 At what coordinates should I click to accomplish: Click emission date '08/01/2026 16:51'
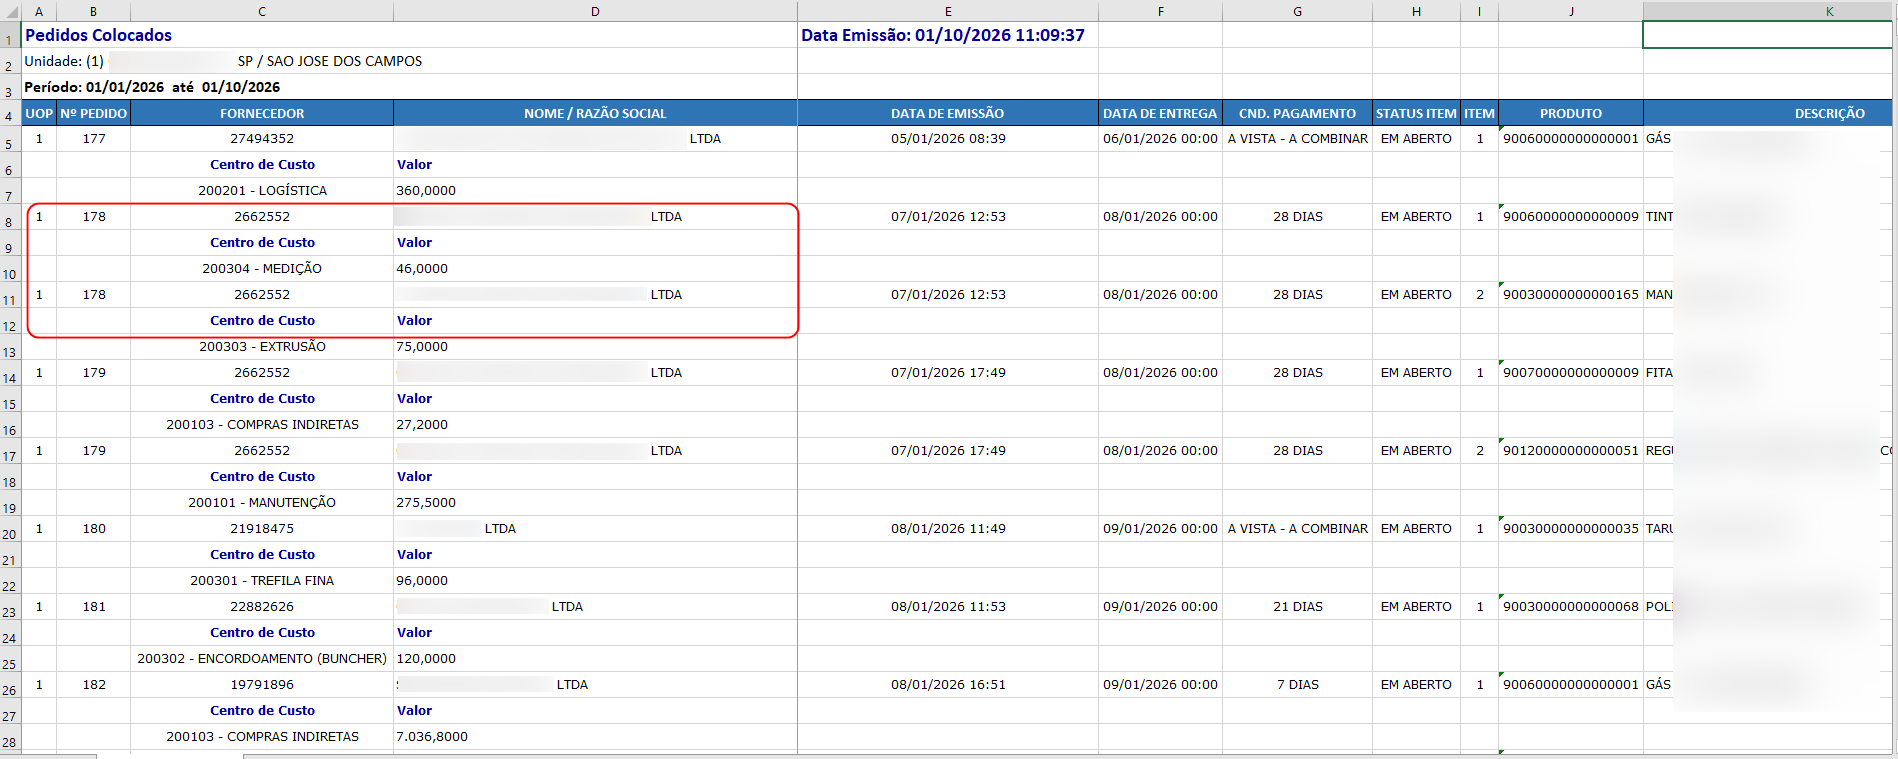pos(948,685)
